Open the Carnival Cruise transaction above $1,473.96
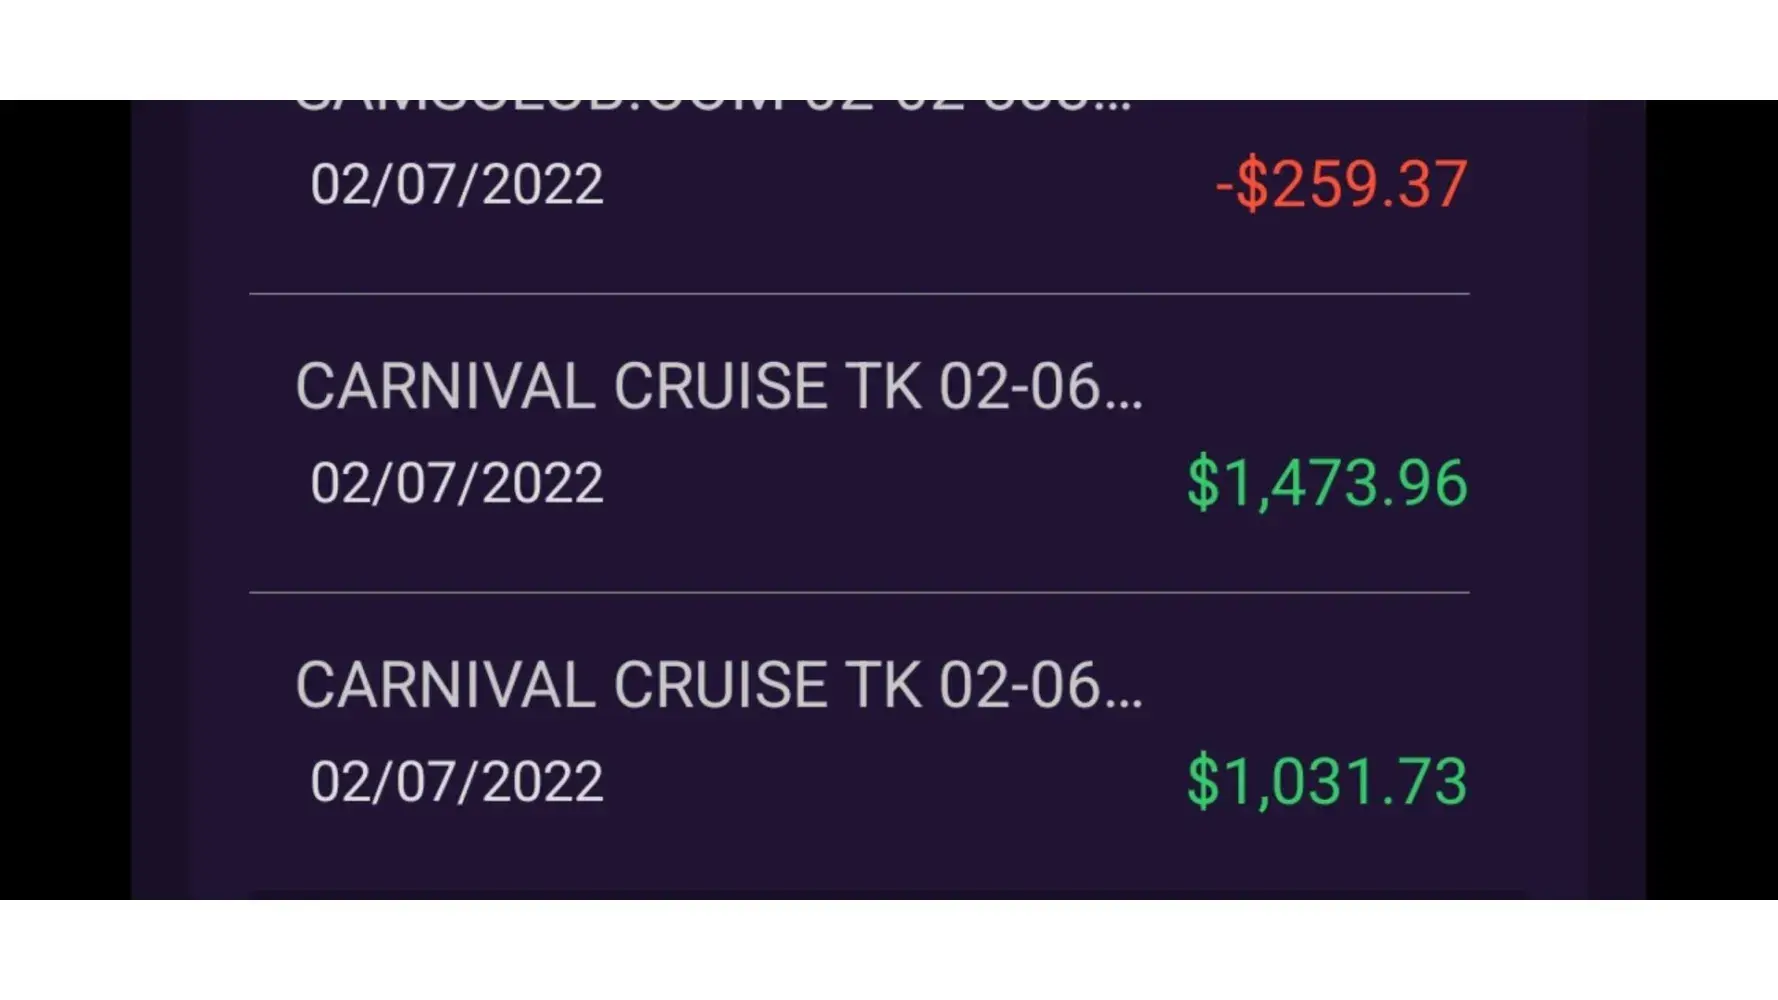Screen dimensions: 1778x1000 [x=718, y=387]
